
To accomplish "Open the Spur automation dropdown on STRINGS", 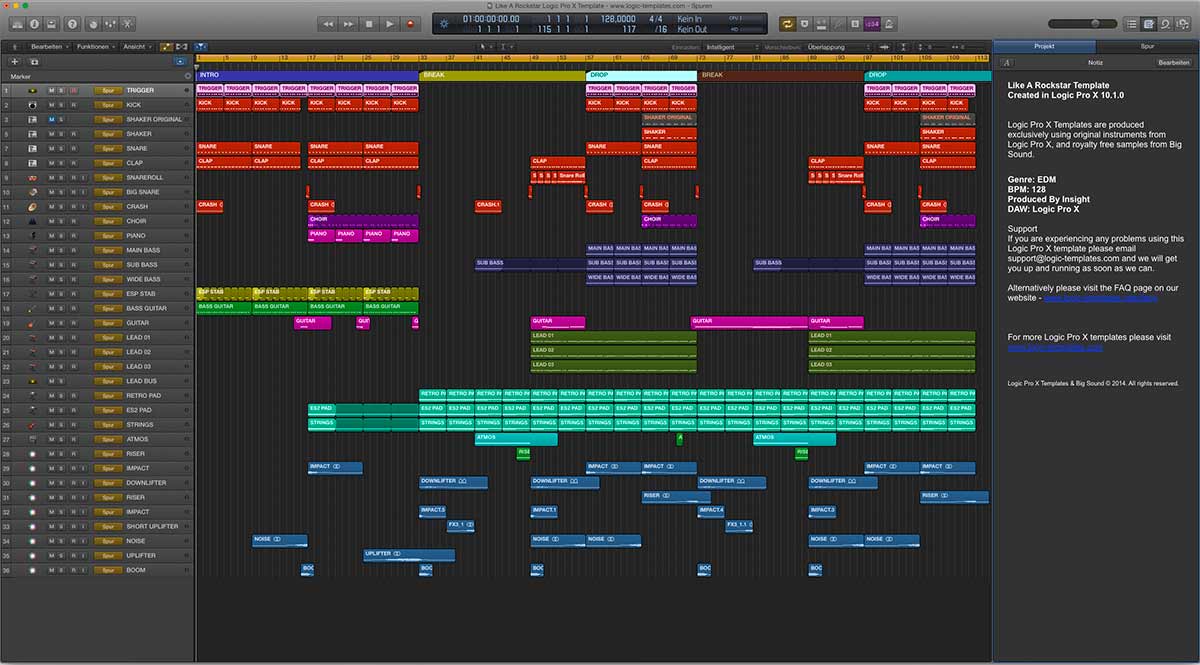I will coord(108,425).
